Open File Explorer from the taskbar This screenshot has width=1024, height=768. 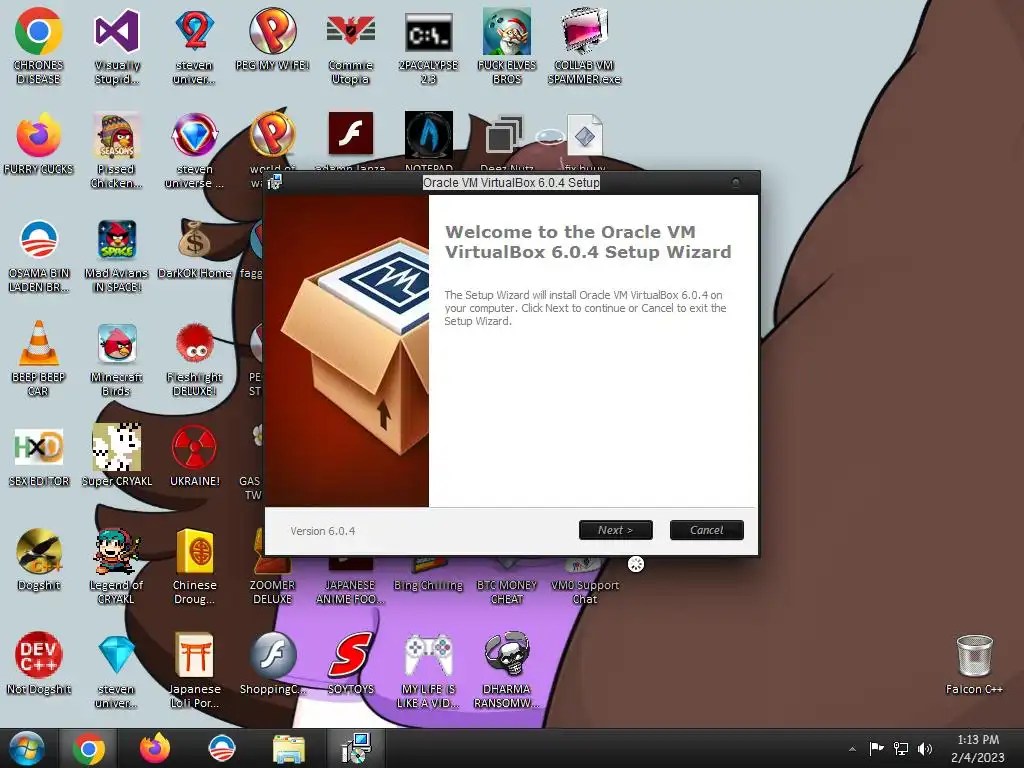pos(288,748)
